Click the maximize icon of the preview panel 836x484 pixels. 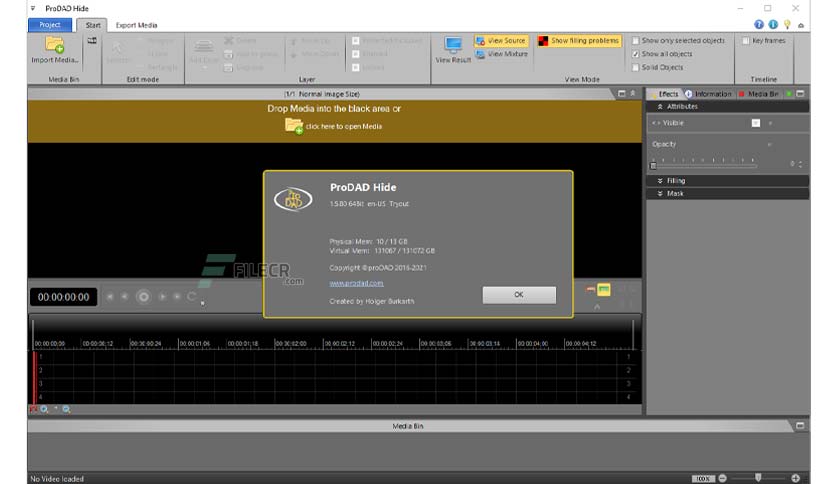[622, 94]
